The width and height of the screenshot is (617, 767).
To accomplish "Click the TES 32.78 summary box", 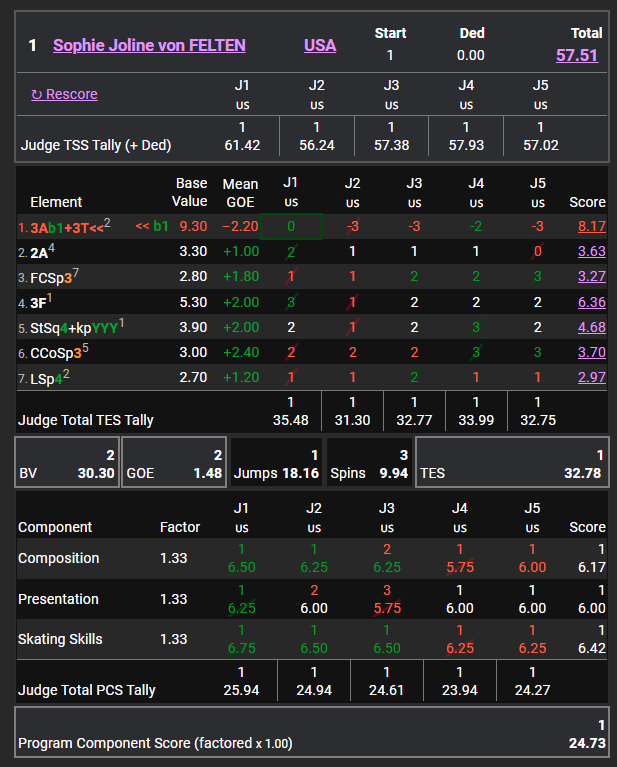I will point(511,463).
